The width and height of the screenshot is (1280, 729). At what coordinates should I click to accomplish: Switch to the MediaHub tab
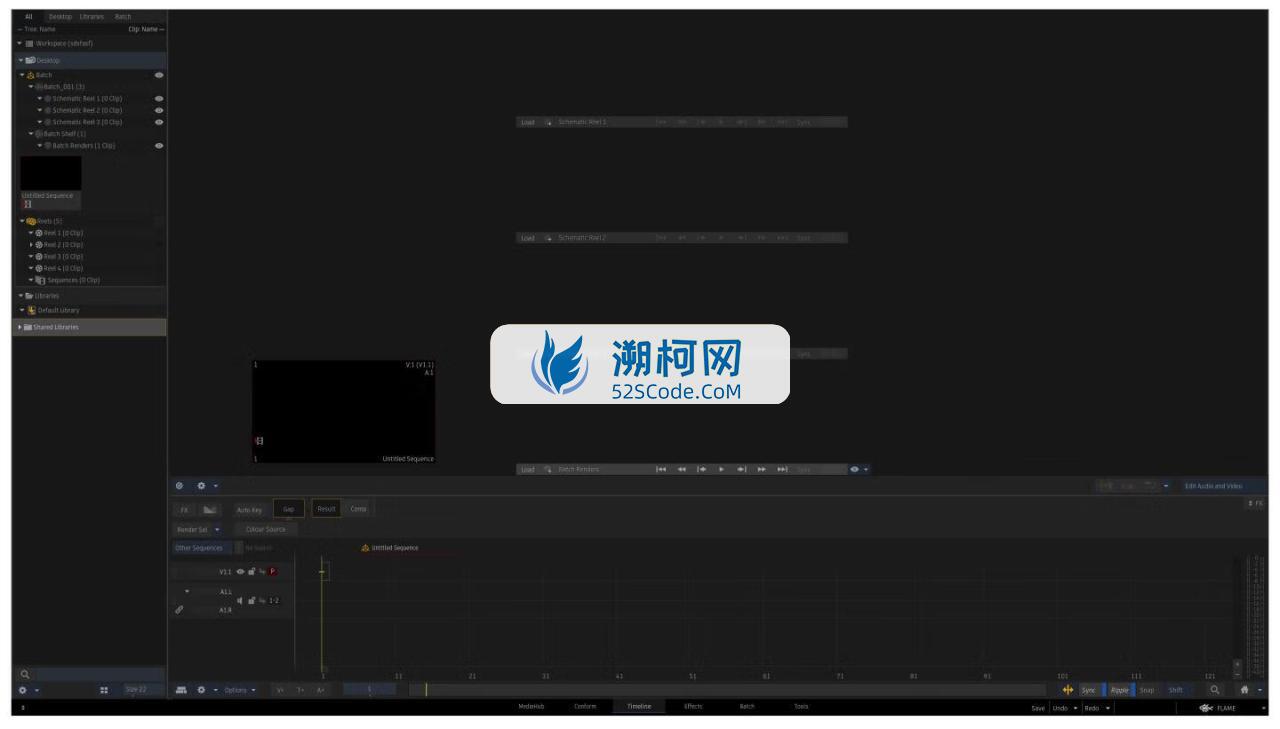[x=532, y=707]
